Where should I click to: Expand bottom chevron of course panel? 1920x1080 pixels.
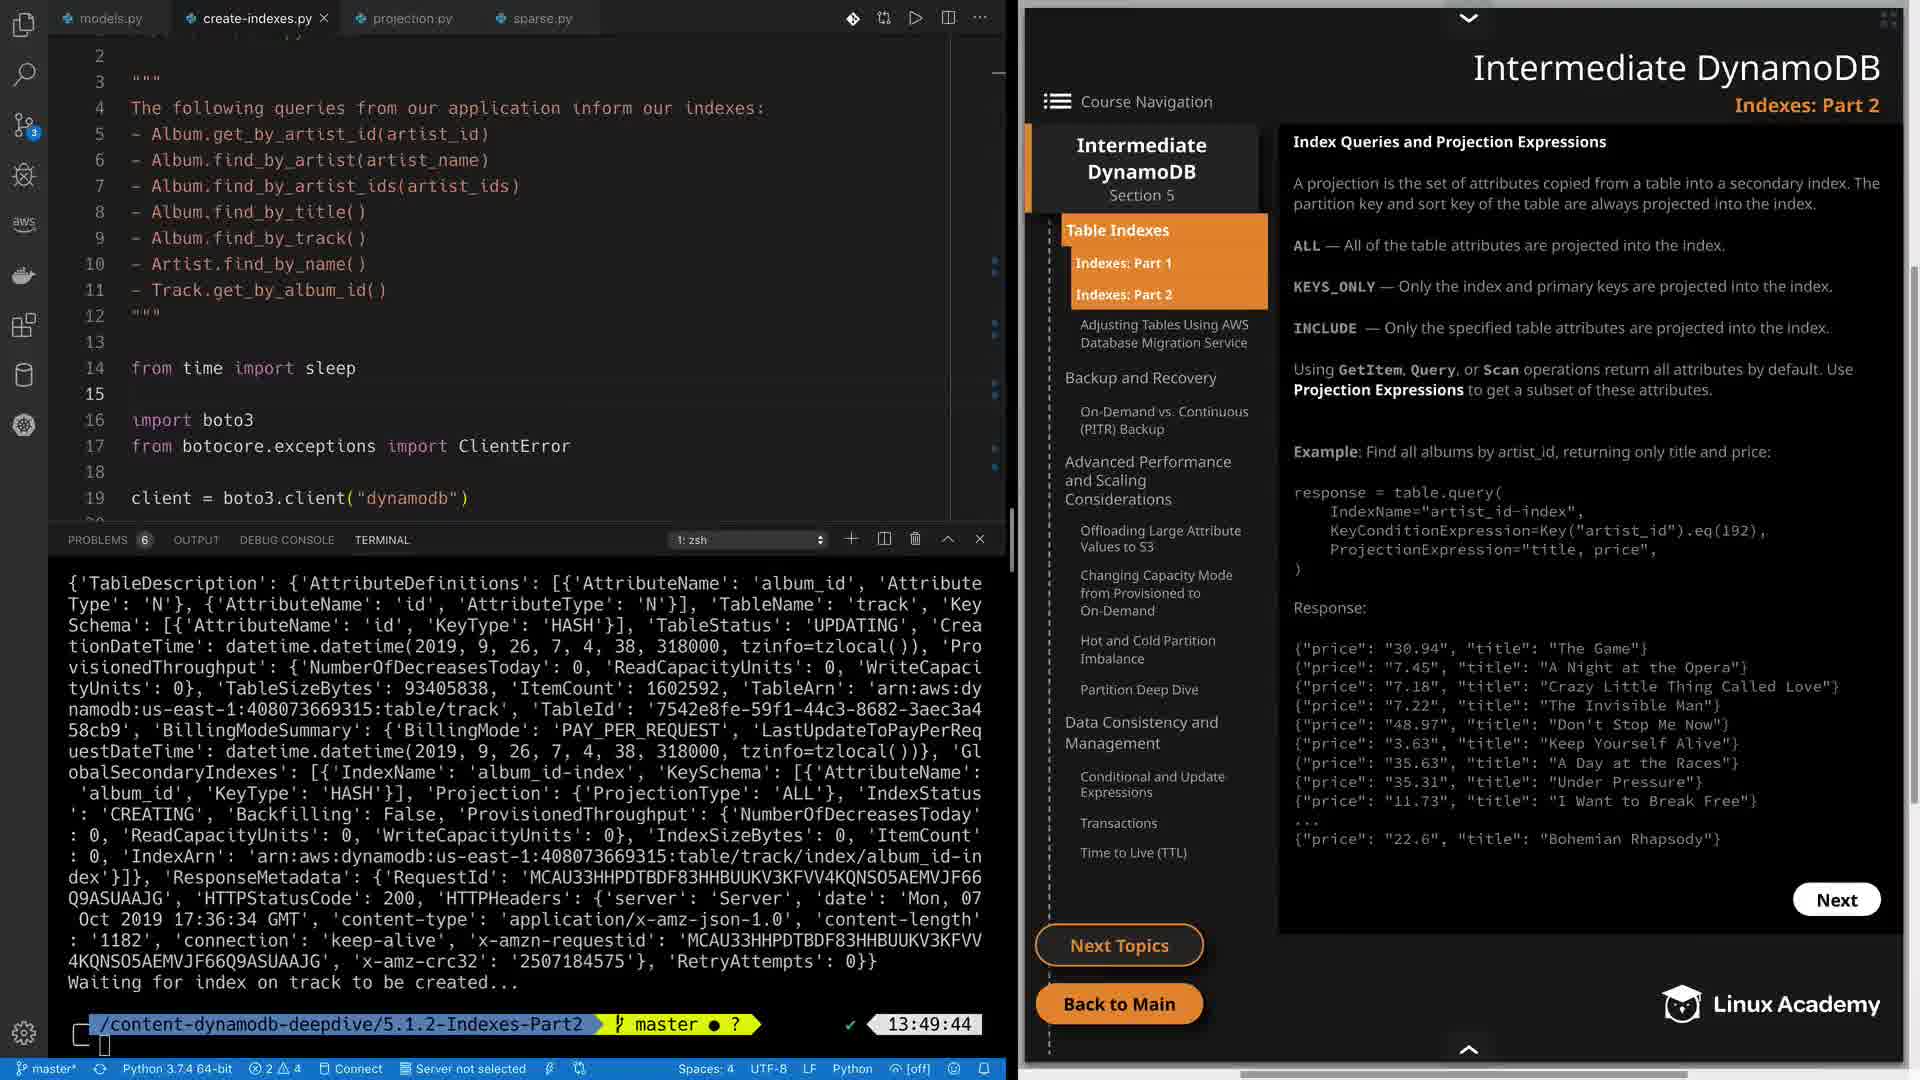pyautogui.click(x=1468, y=1049)
